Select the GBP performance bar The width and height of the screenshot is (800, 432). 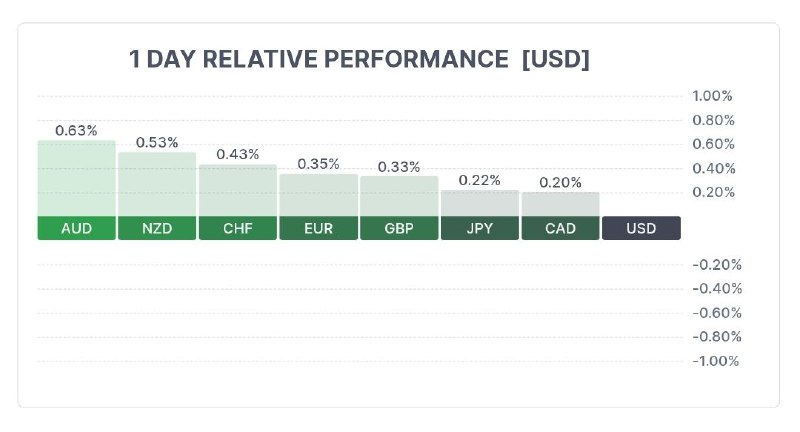(399, 196)
